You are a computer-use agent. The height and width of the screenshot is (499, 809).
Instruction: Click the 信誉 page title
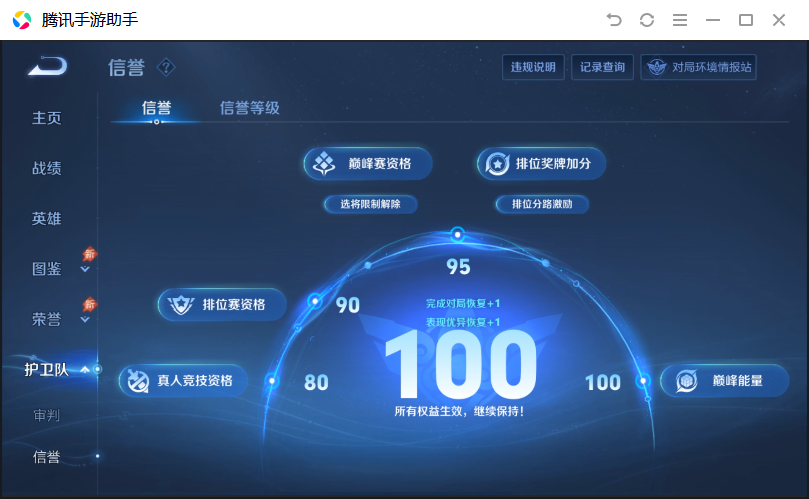point(126,68)
